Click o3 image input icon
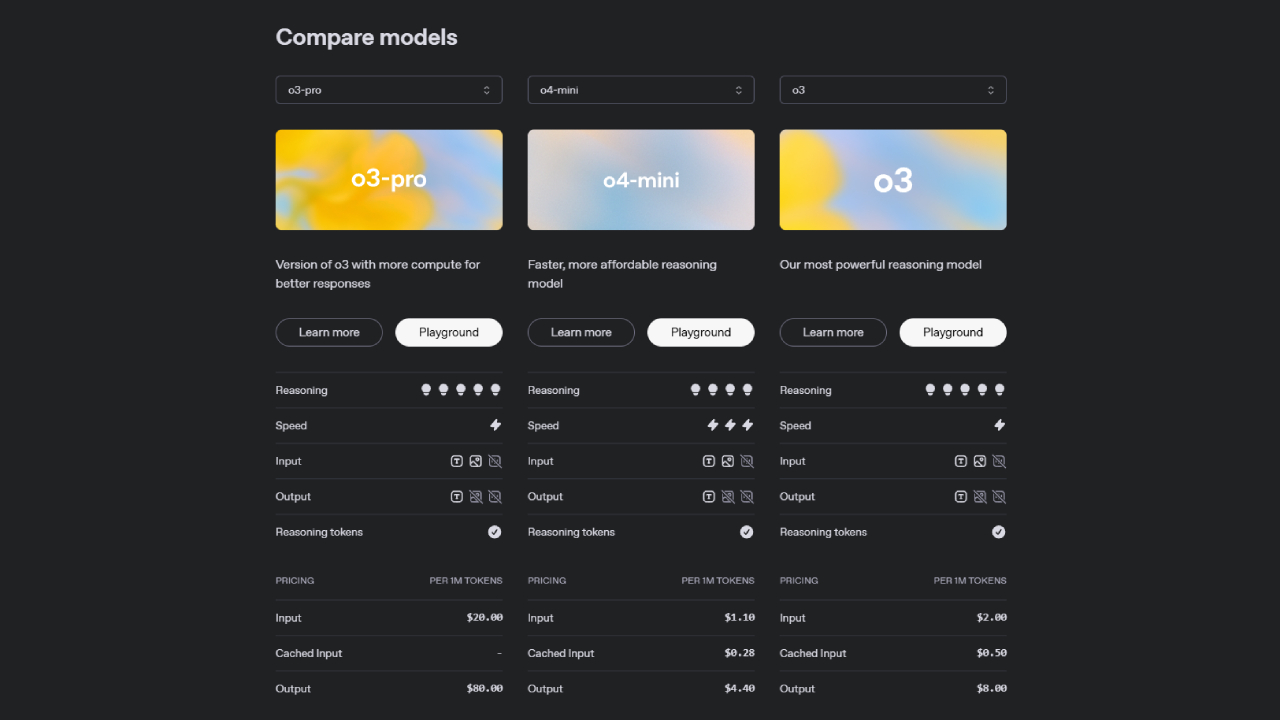This screenshot has height=720, width=1280. pos(980,461)
